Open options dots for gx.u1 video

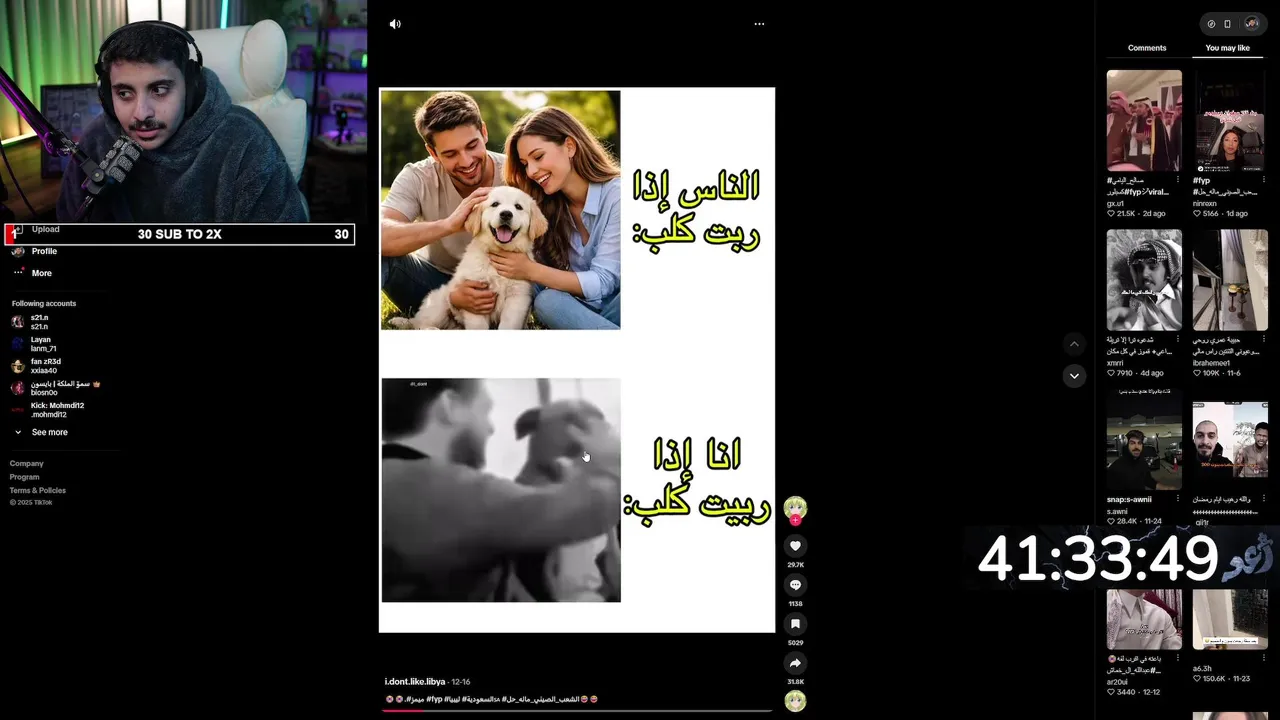(x=1177, y=180)
